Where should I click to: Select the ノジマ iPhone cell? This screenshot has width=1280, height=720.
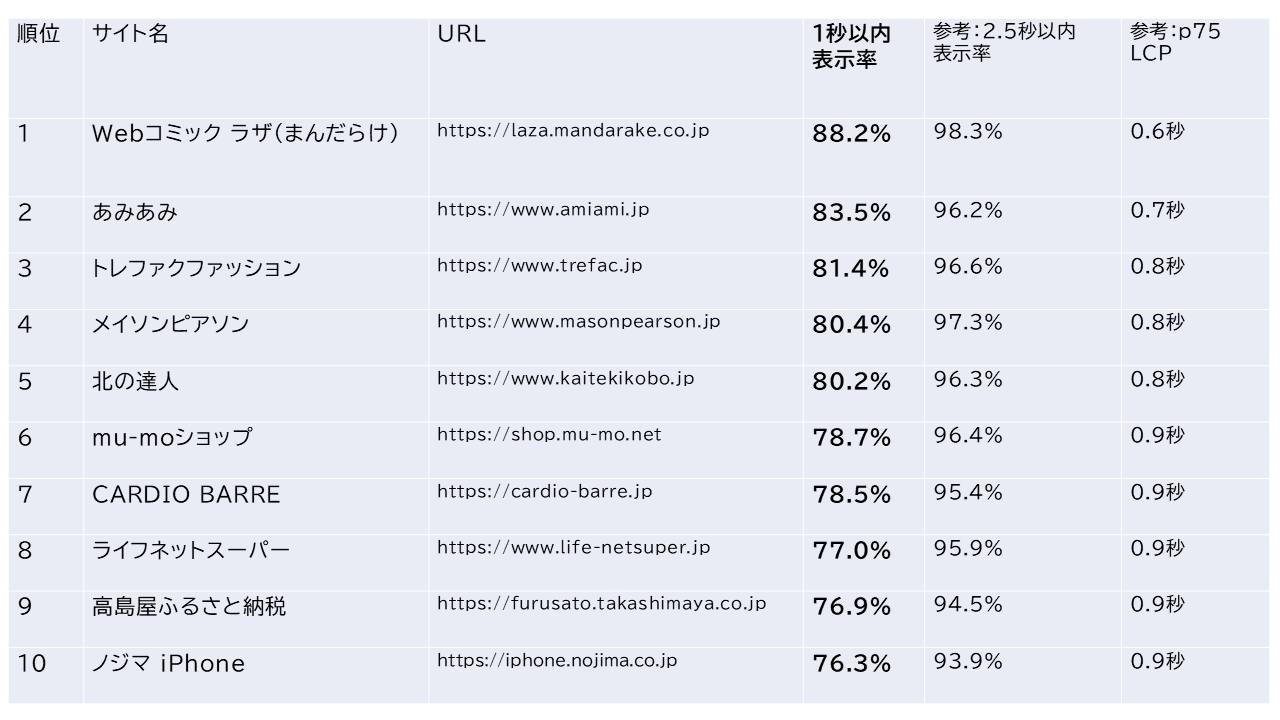click(x=168, y=664)
